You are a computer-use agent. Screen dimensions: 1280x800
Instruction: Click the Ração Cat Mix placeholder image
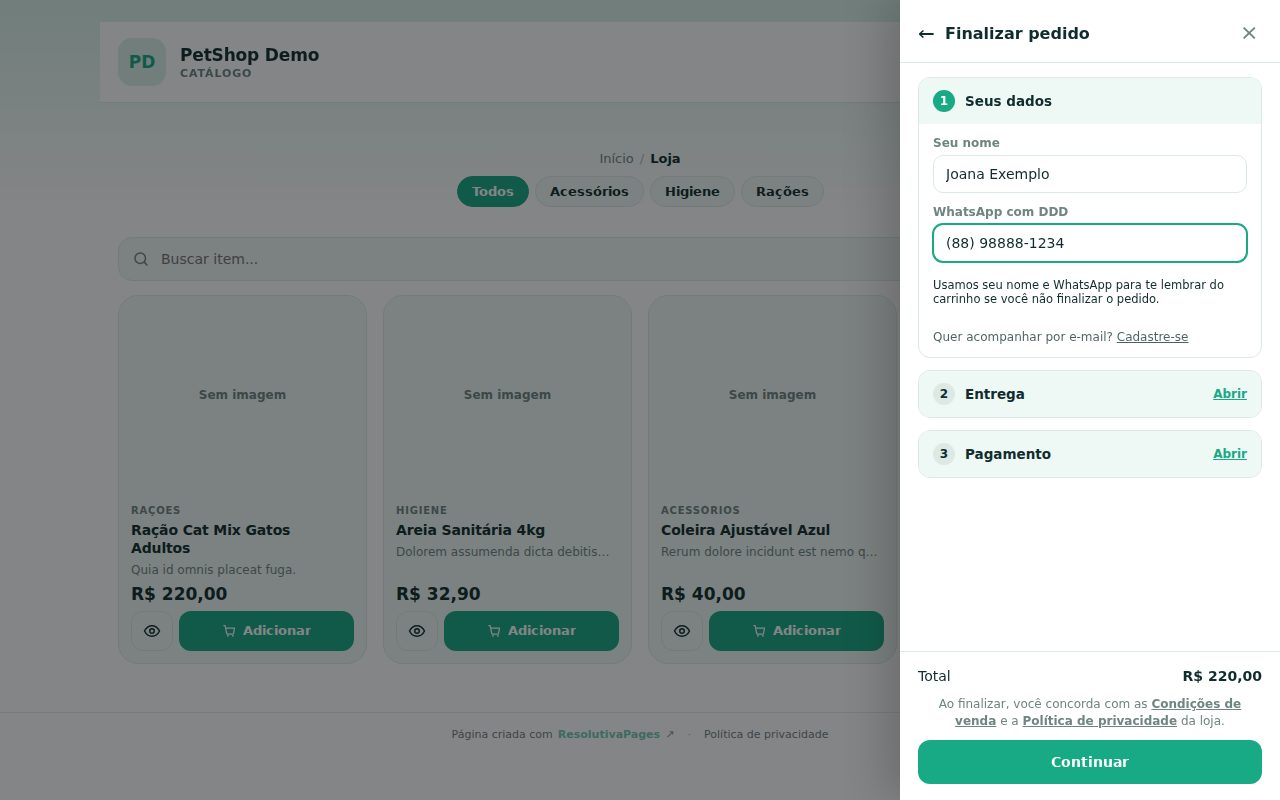tap(242, 395)
